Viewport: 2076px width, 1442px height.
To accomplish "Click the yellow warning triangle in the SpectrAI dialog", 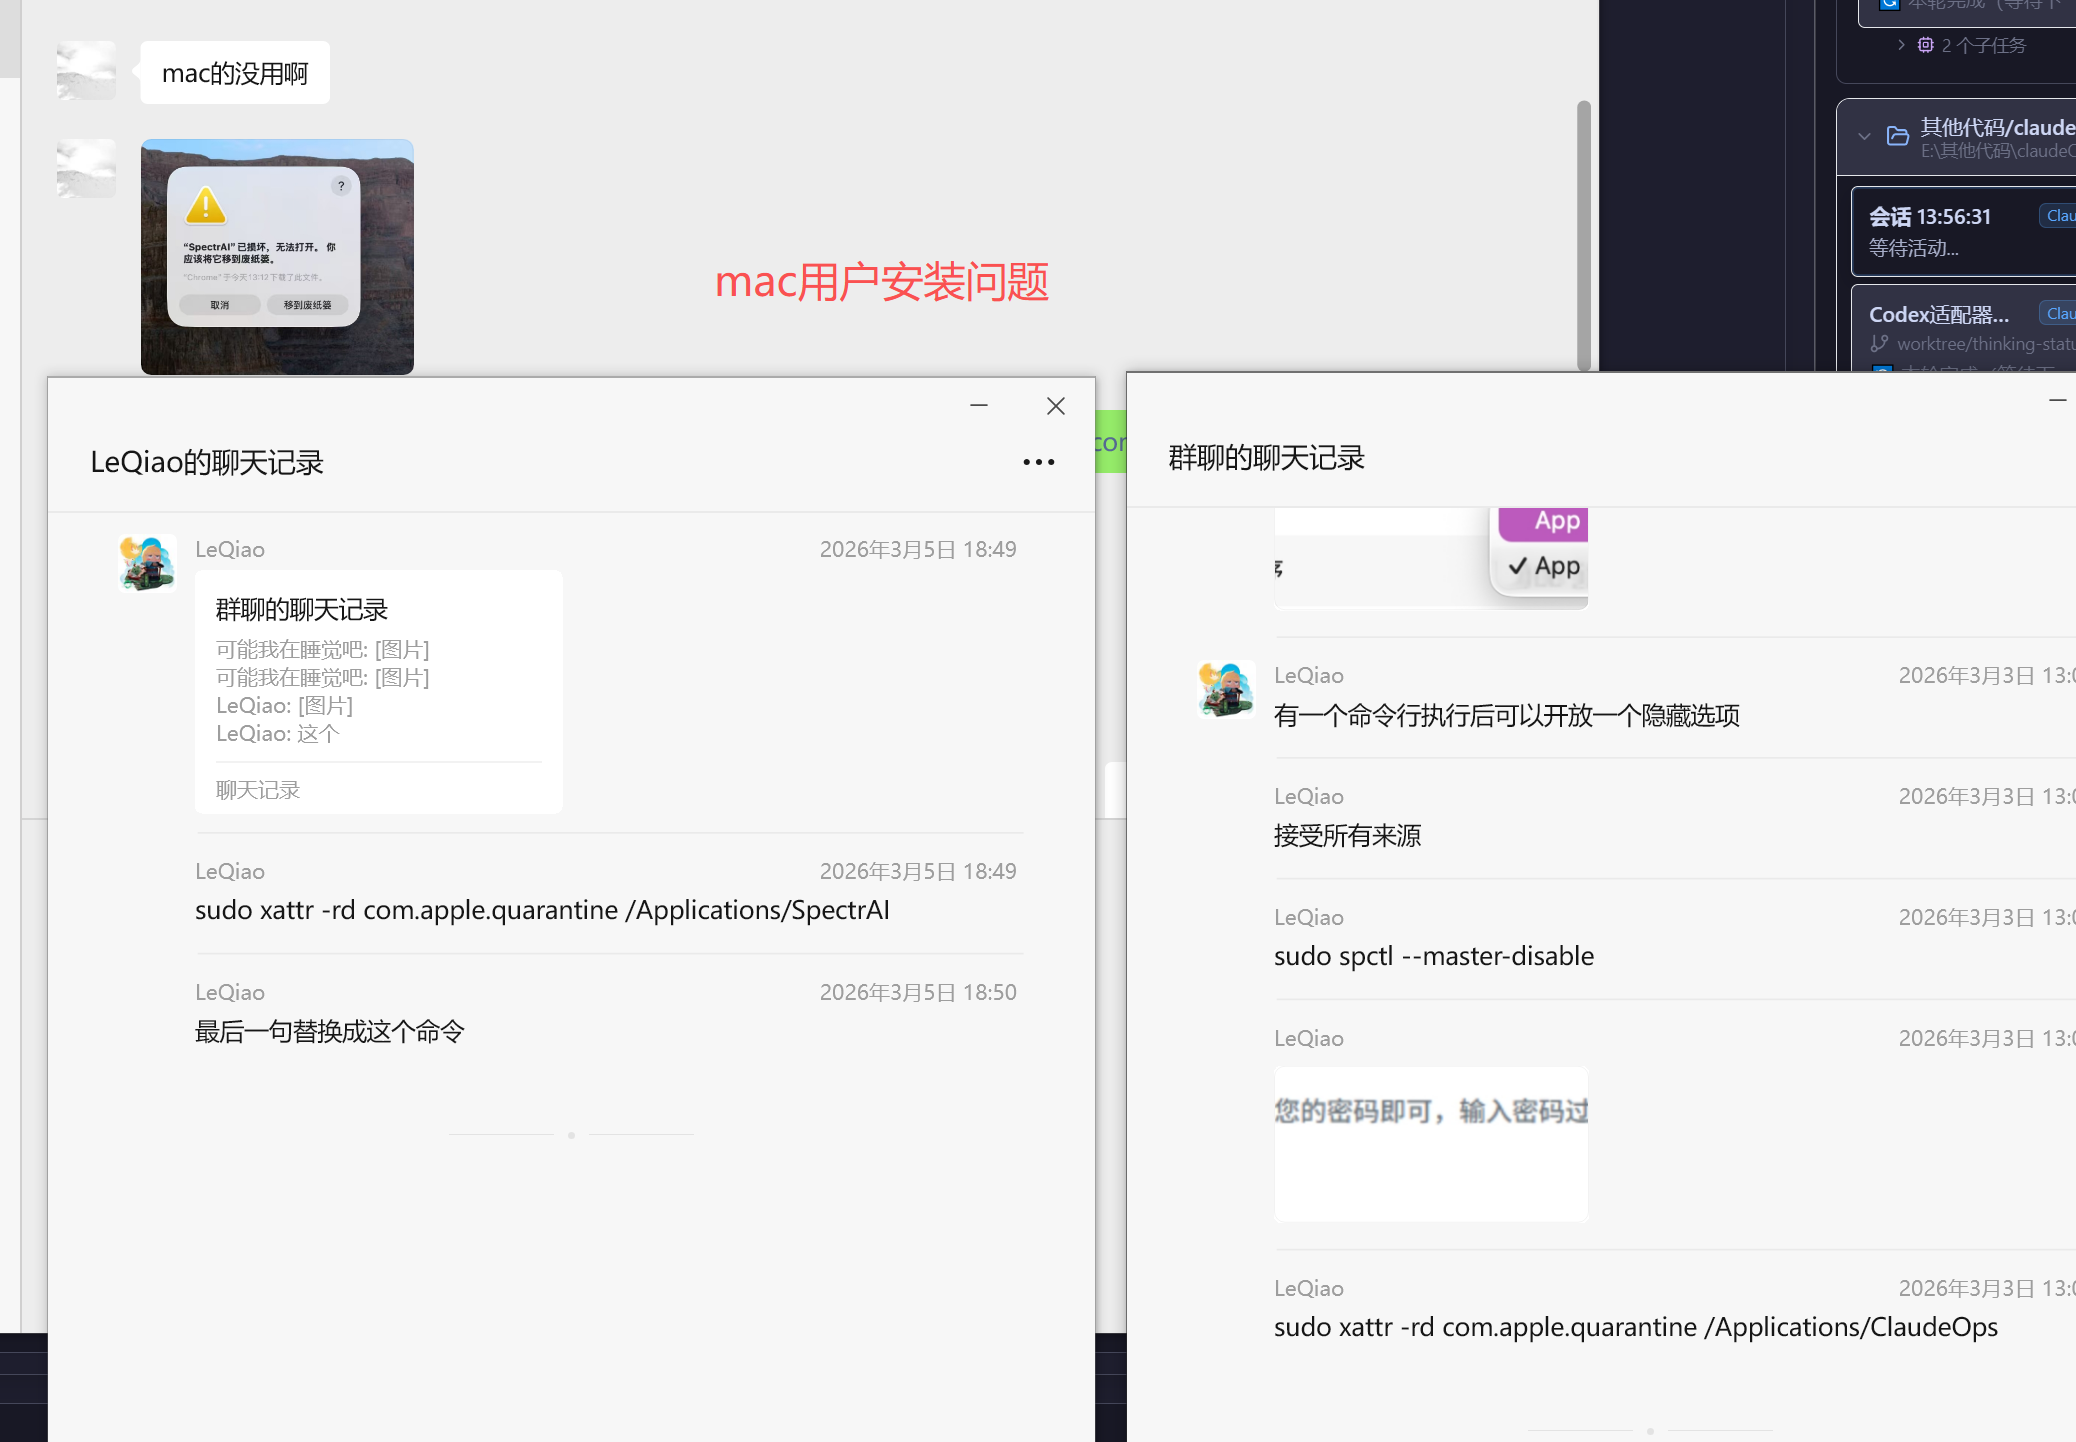I will point(206,207).
